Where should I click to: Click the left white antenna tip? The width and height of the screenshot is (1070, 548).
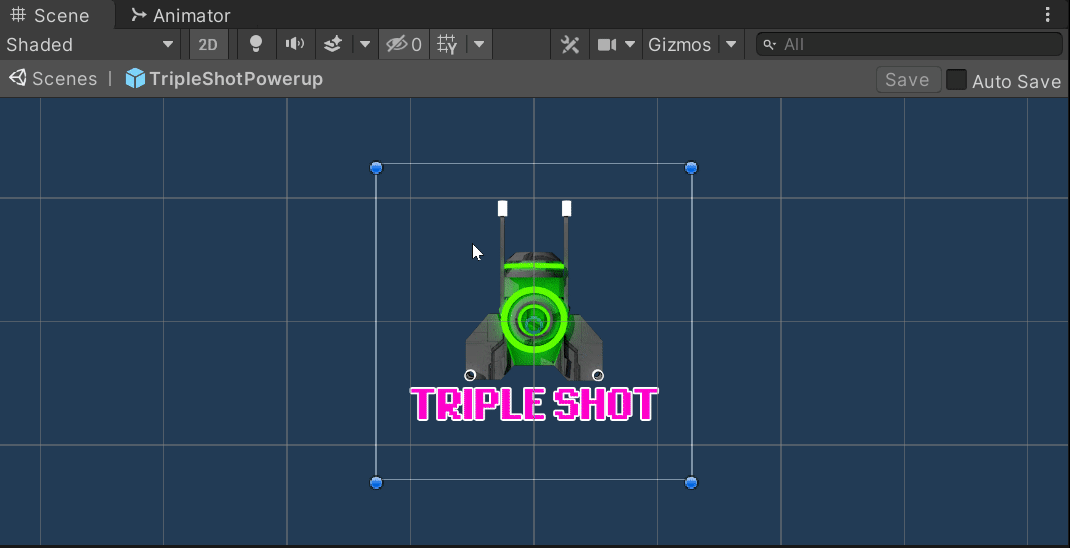coord(503,208)
